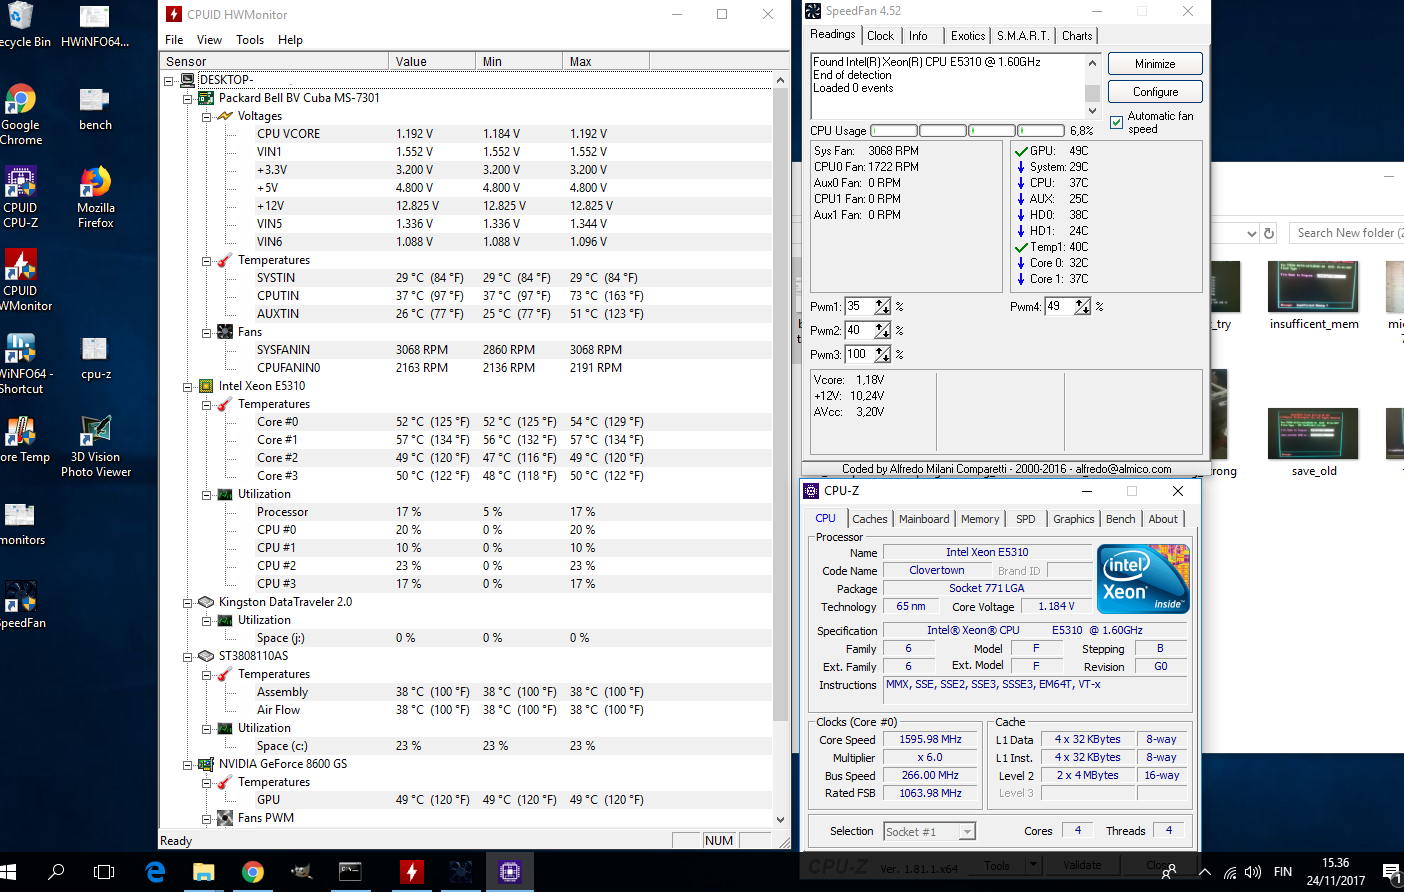Image resolution: width=1404 pixels, height=892 pixels.
Task: Open the Charts tab in SpeedFan
Action: point(1077,36)
